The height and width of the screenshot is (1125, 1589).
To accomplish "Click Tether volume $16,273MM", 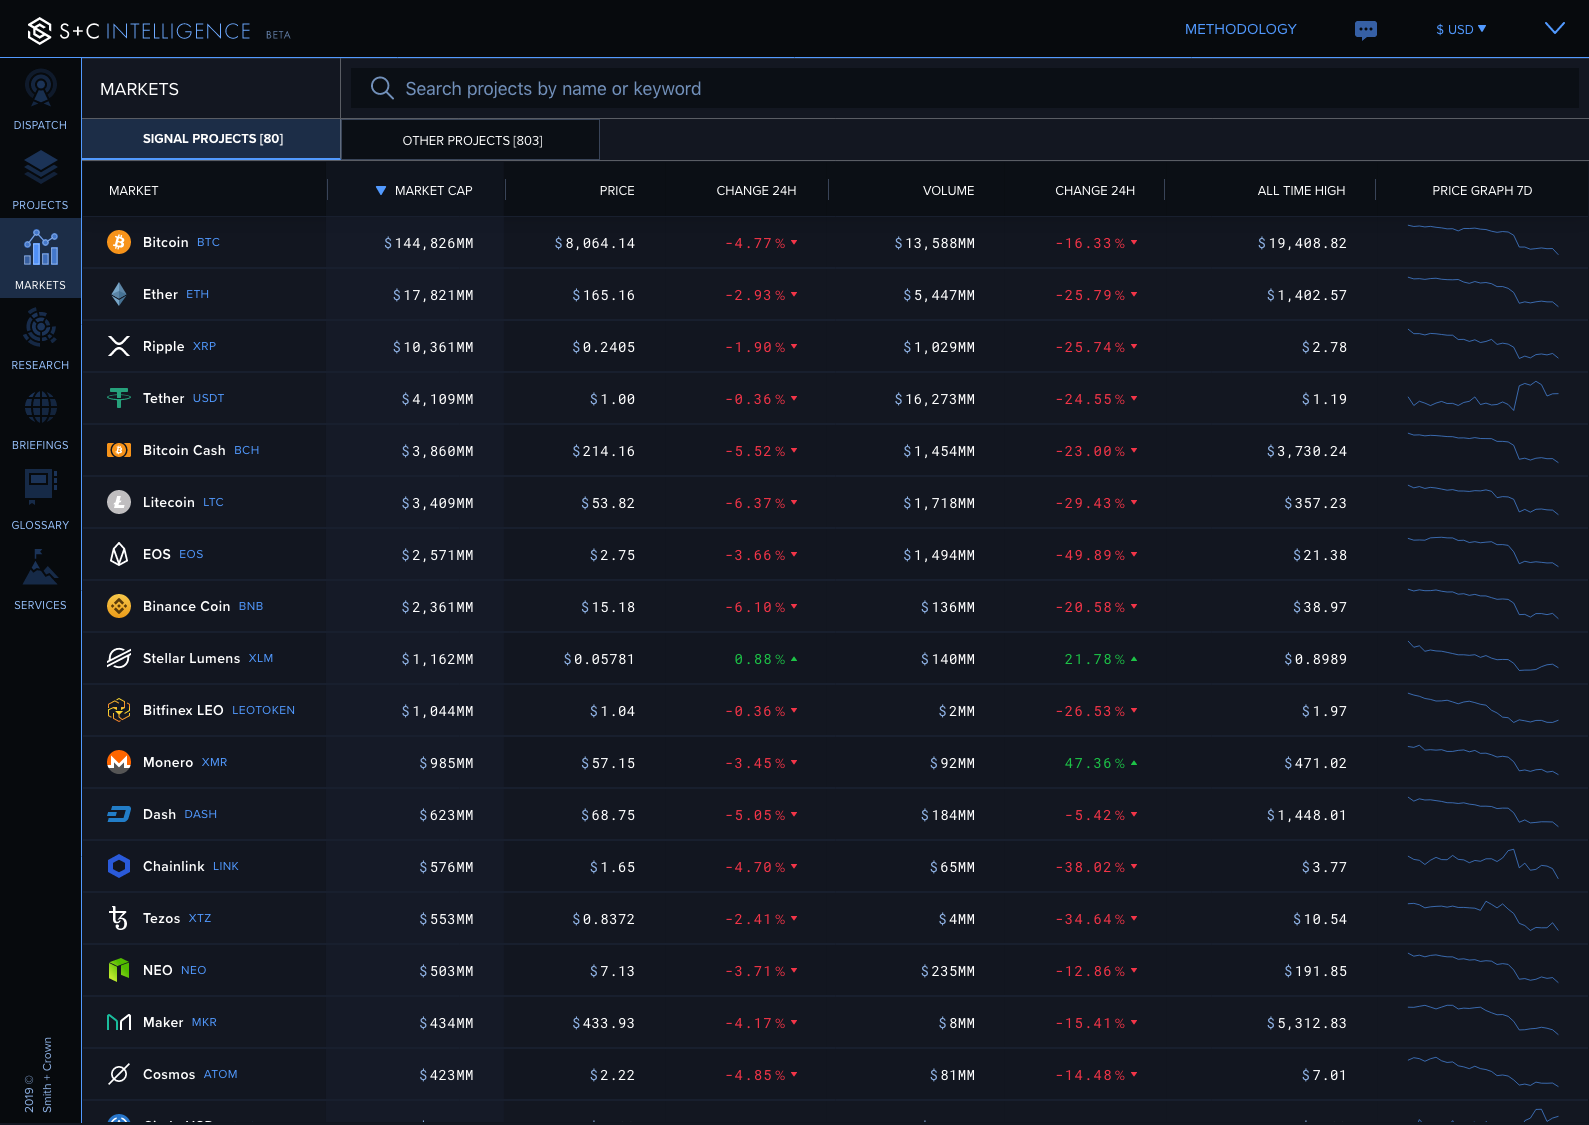I will pyautogui.click(x=935, y=399).
